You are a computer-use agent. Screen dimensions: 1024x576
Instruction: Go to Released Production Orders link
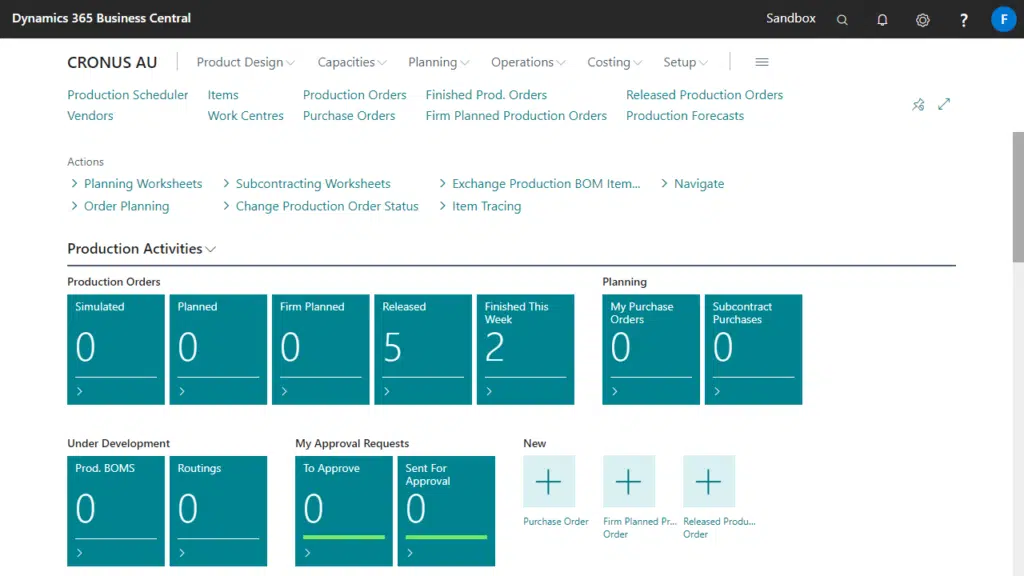[x=704, y=95]
